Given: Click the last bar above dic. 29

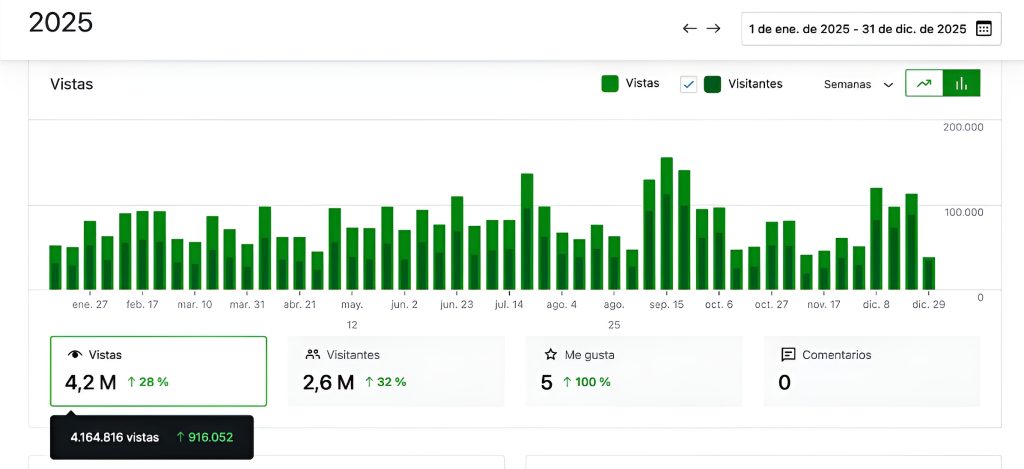Looking at the screenshot, I should tap(929, 273).
